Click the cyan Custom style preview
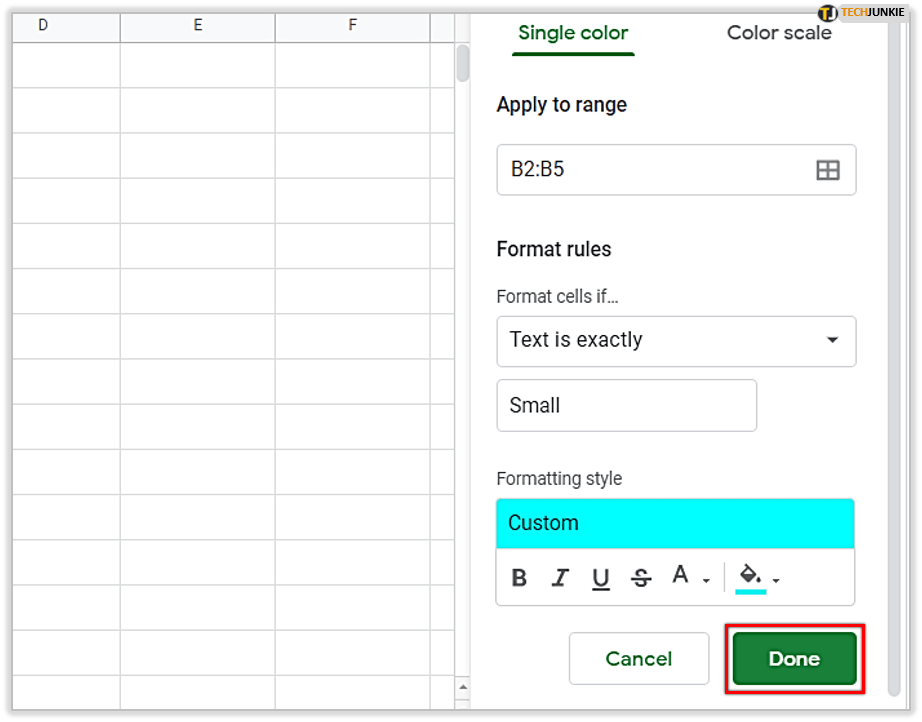 pyautogui.click(x=675, y=523)
